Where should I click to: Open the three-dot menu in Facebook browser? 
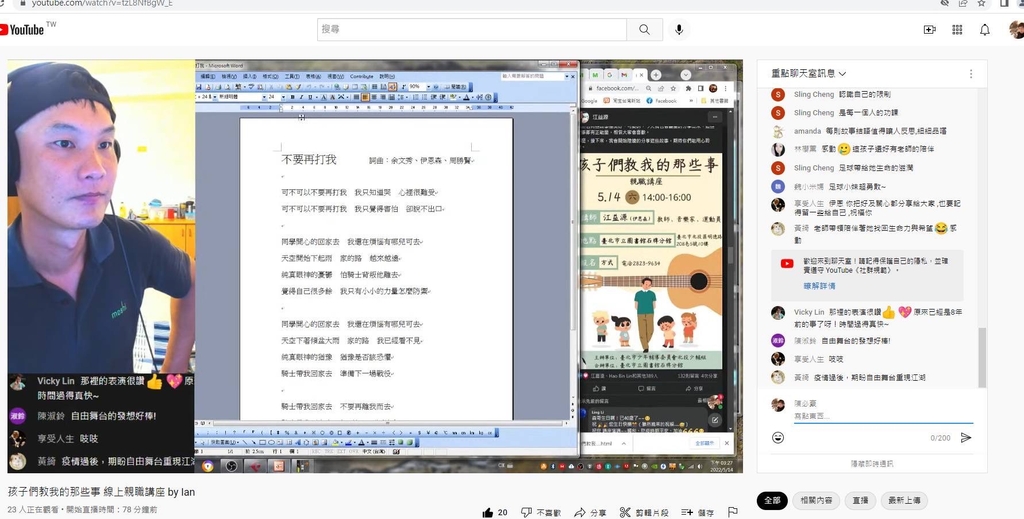tap(728, 88)
